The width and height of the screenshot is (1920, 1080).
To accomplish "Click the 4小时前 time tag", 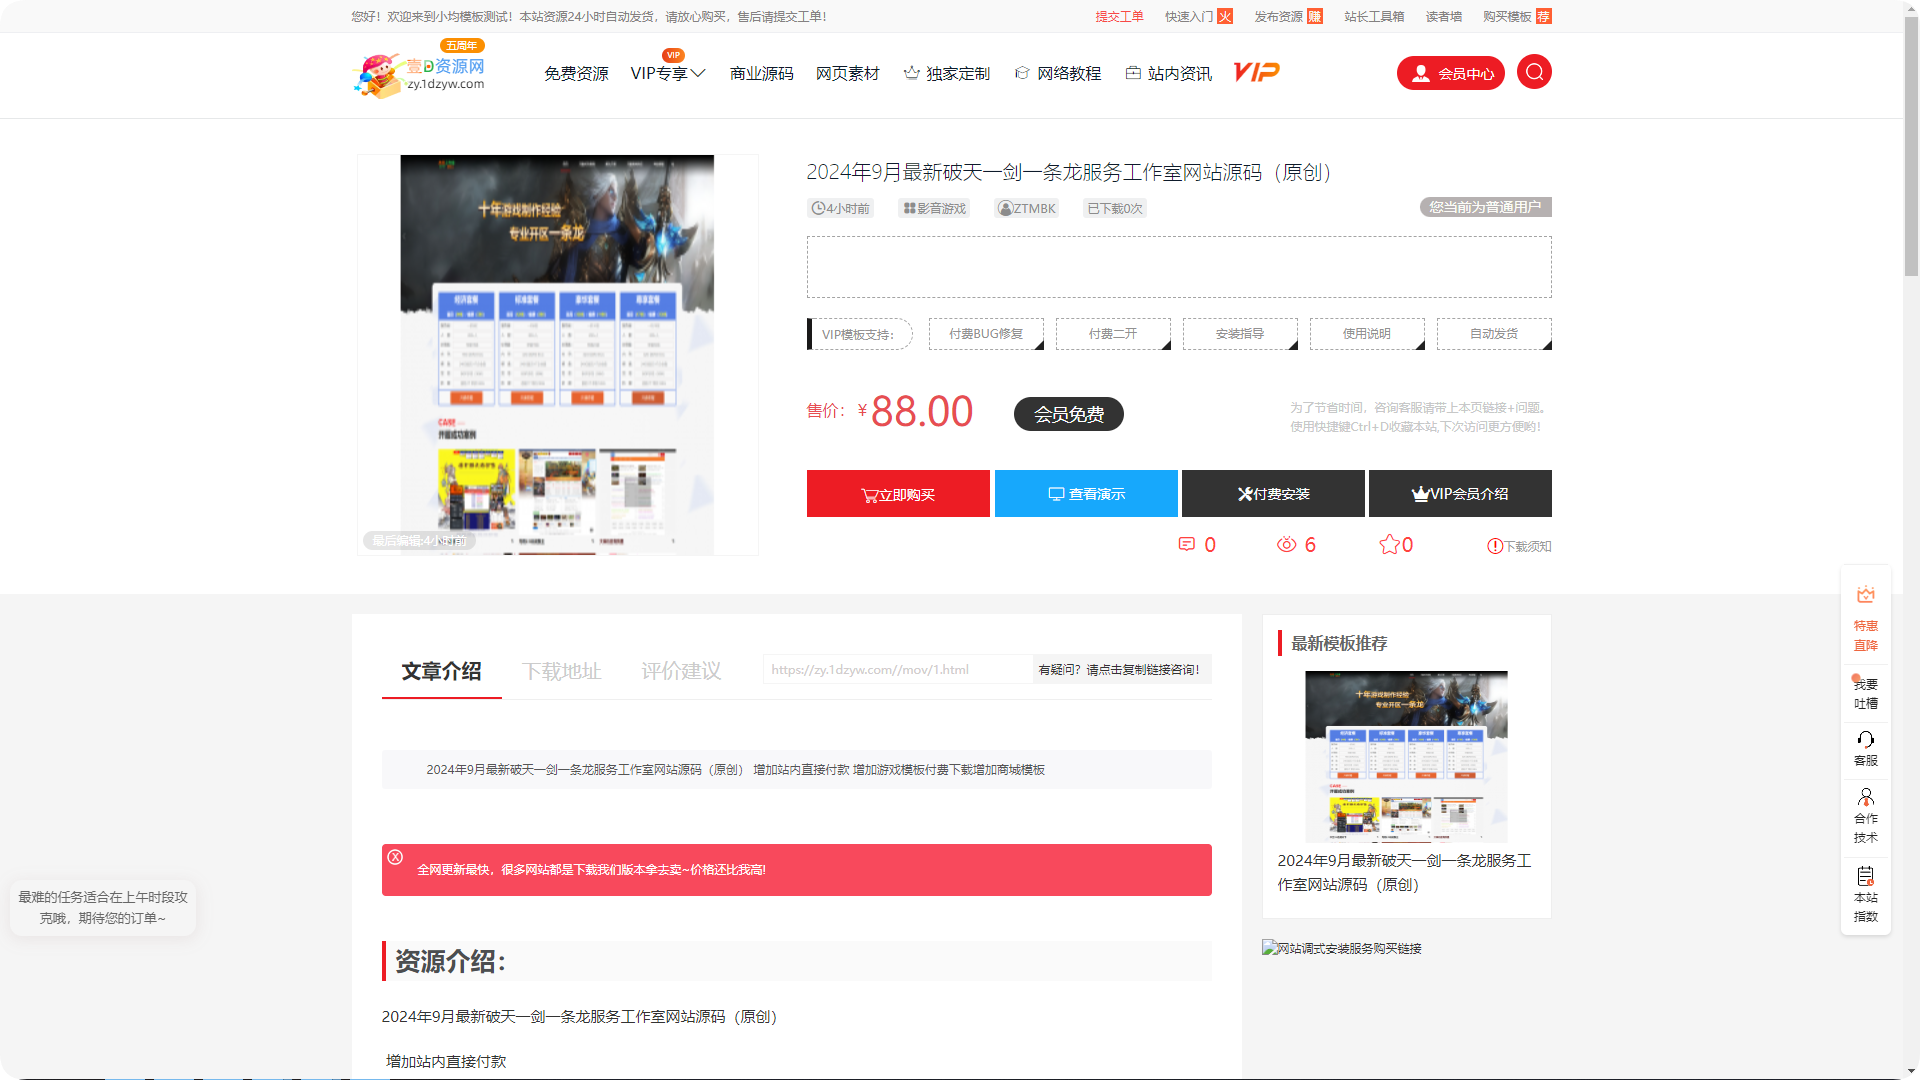I will (840, 208).
